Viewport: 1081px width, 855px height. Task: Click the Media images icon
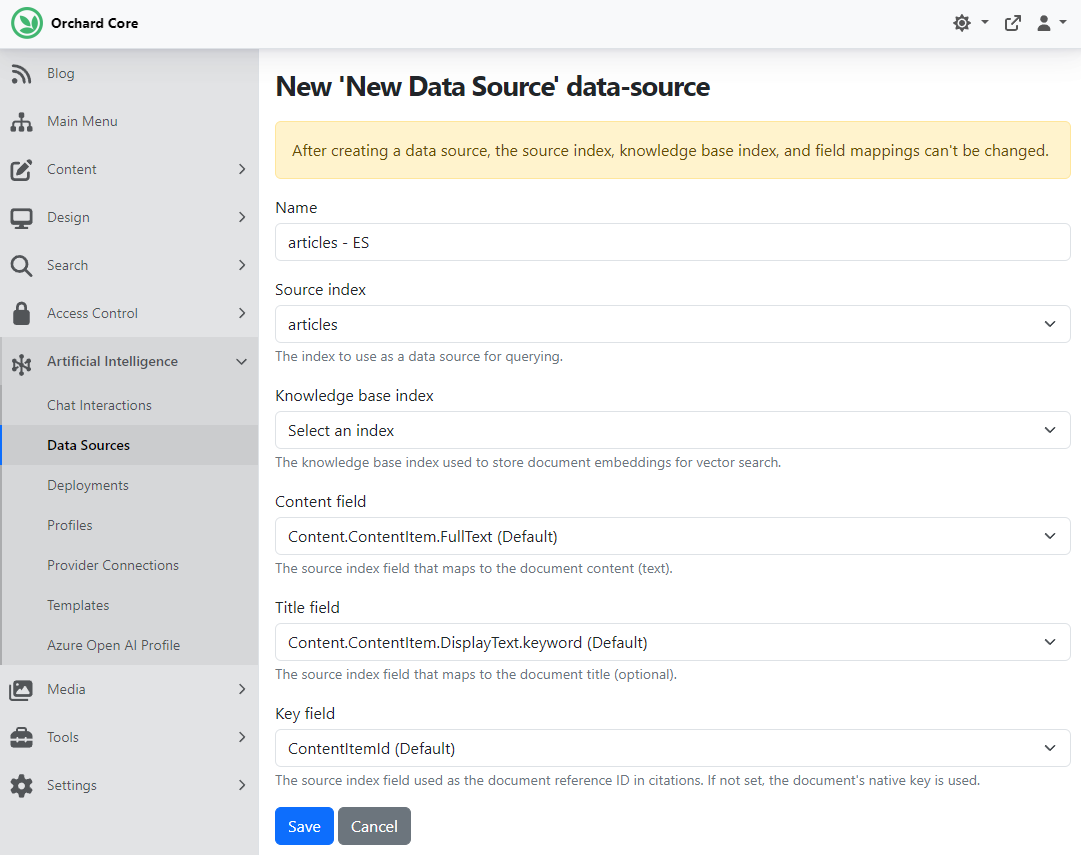tap(21, 690)
